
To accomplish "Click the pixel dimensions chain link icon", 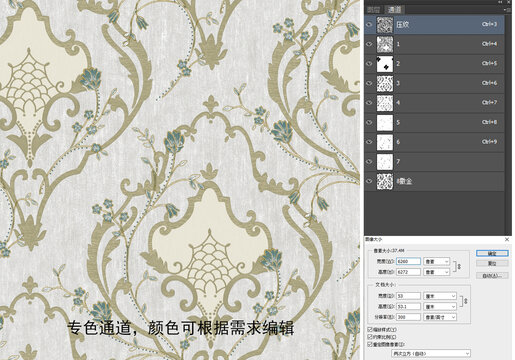I will [x=459, y=267].
